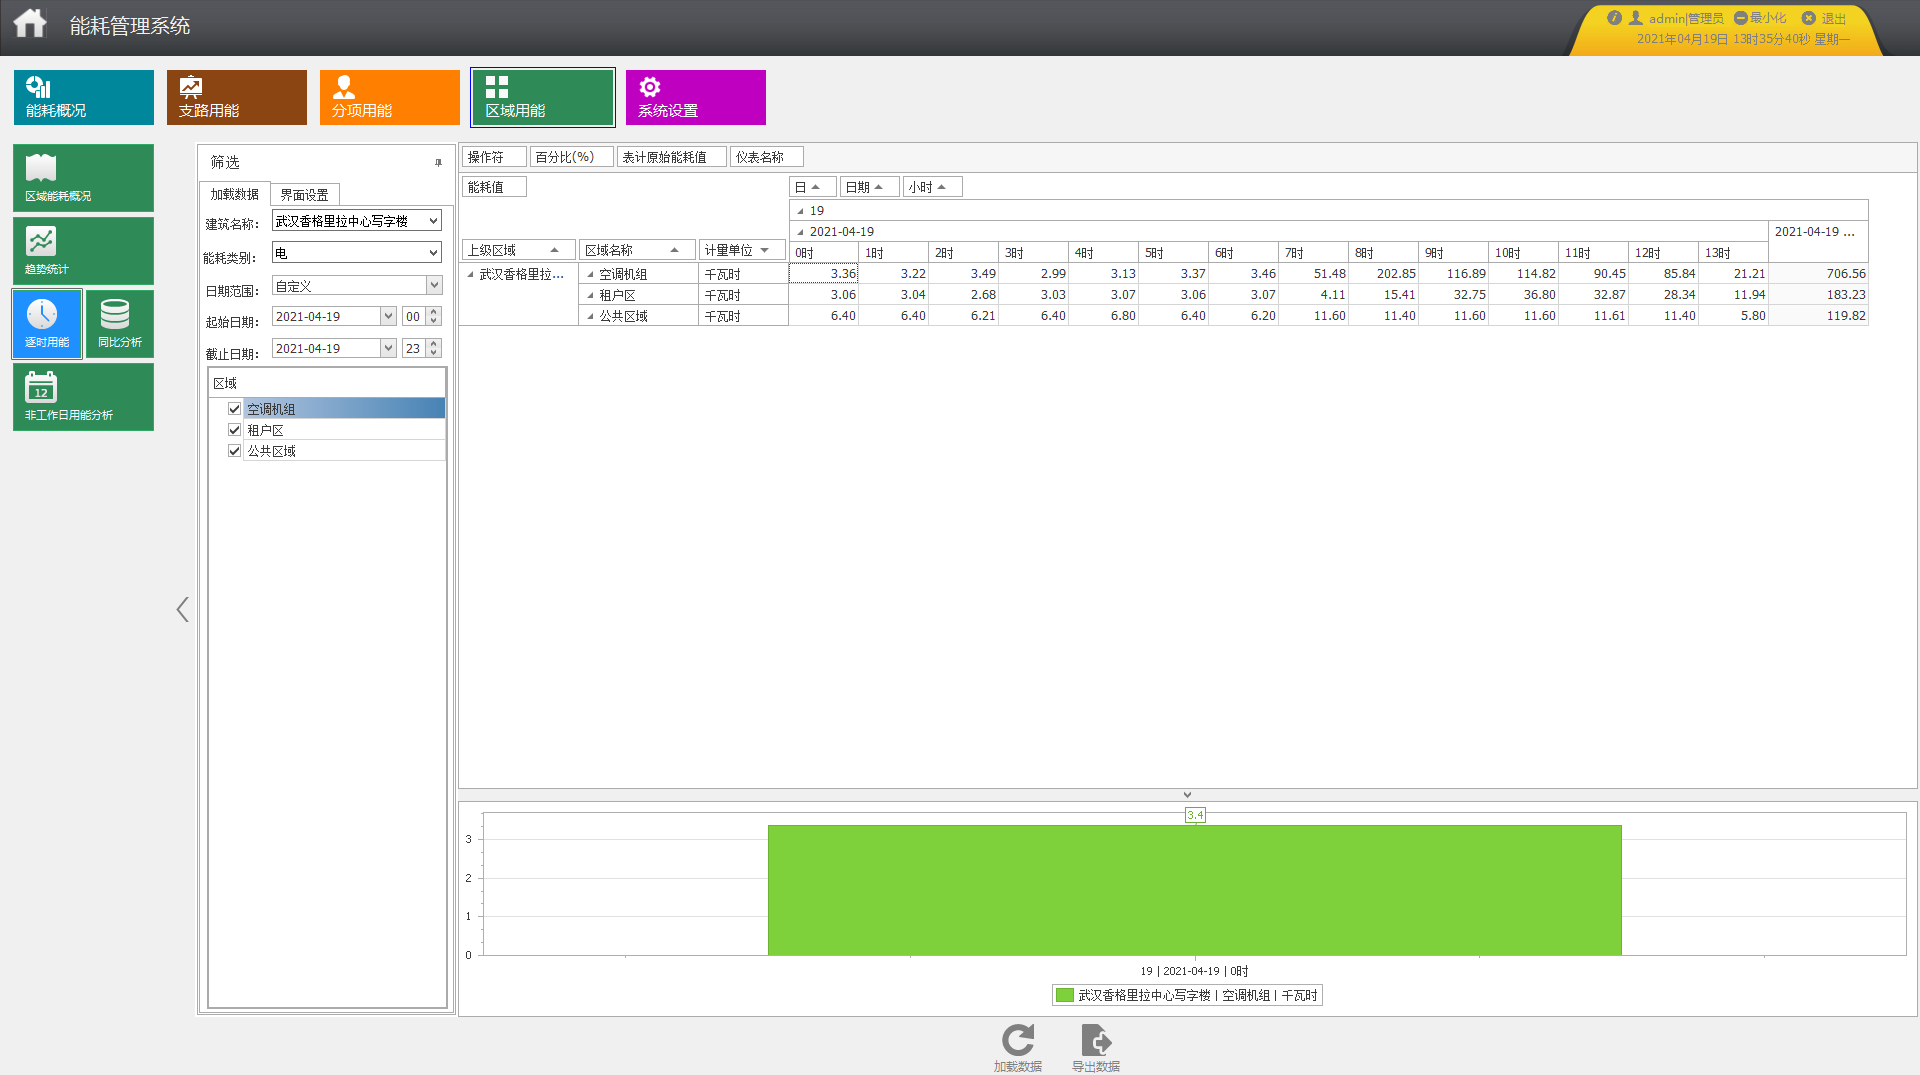This screenshot has height=1075, width=1920.
Task: Toggle the 公共区域 checkbox
Action: 235,451
